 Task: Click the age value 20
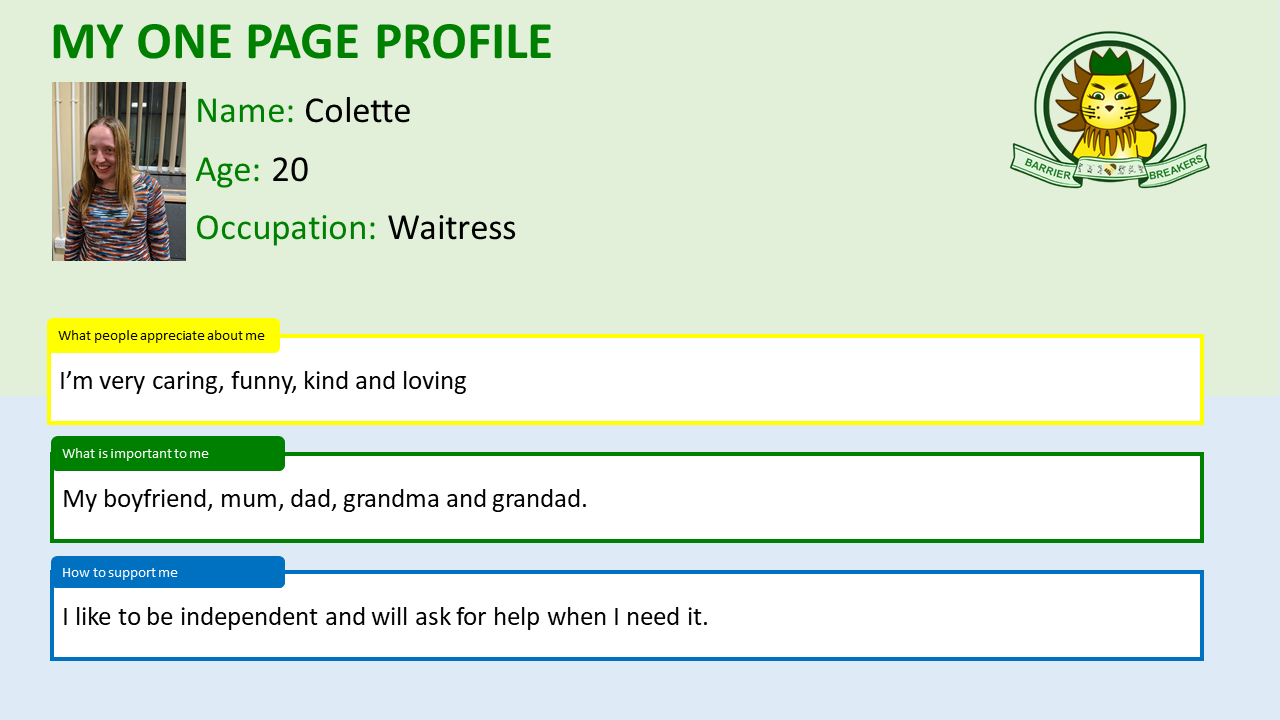pos(290,170)
